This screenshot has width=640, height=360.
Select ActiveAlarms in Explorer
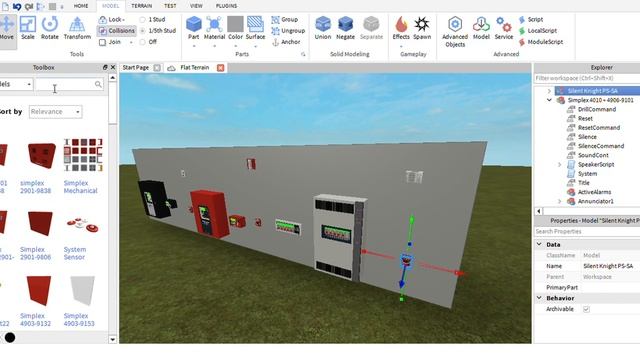pos(594,192)
